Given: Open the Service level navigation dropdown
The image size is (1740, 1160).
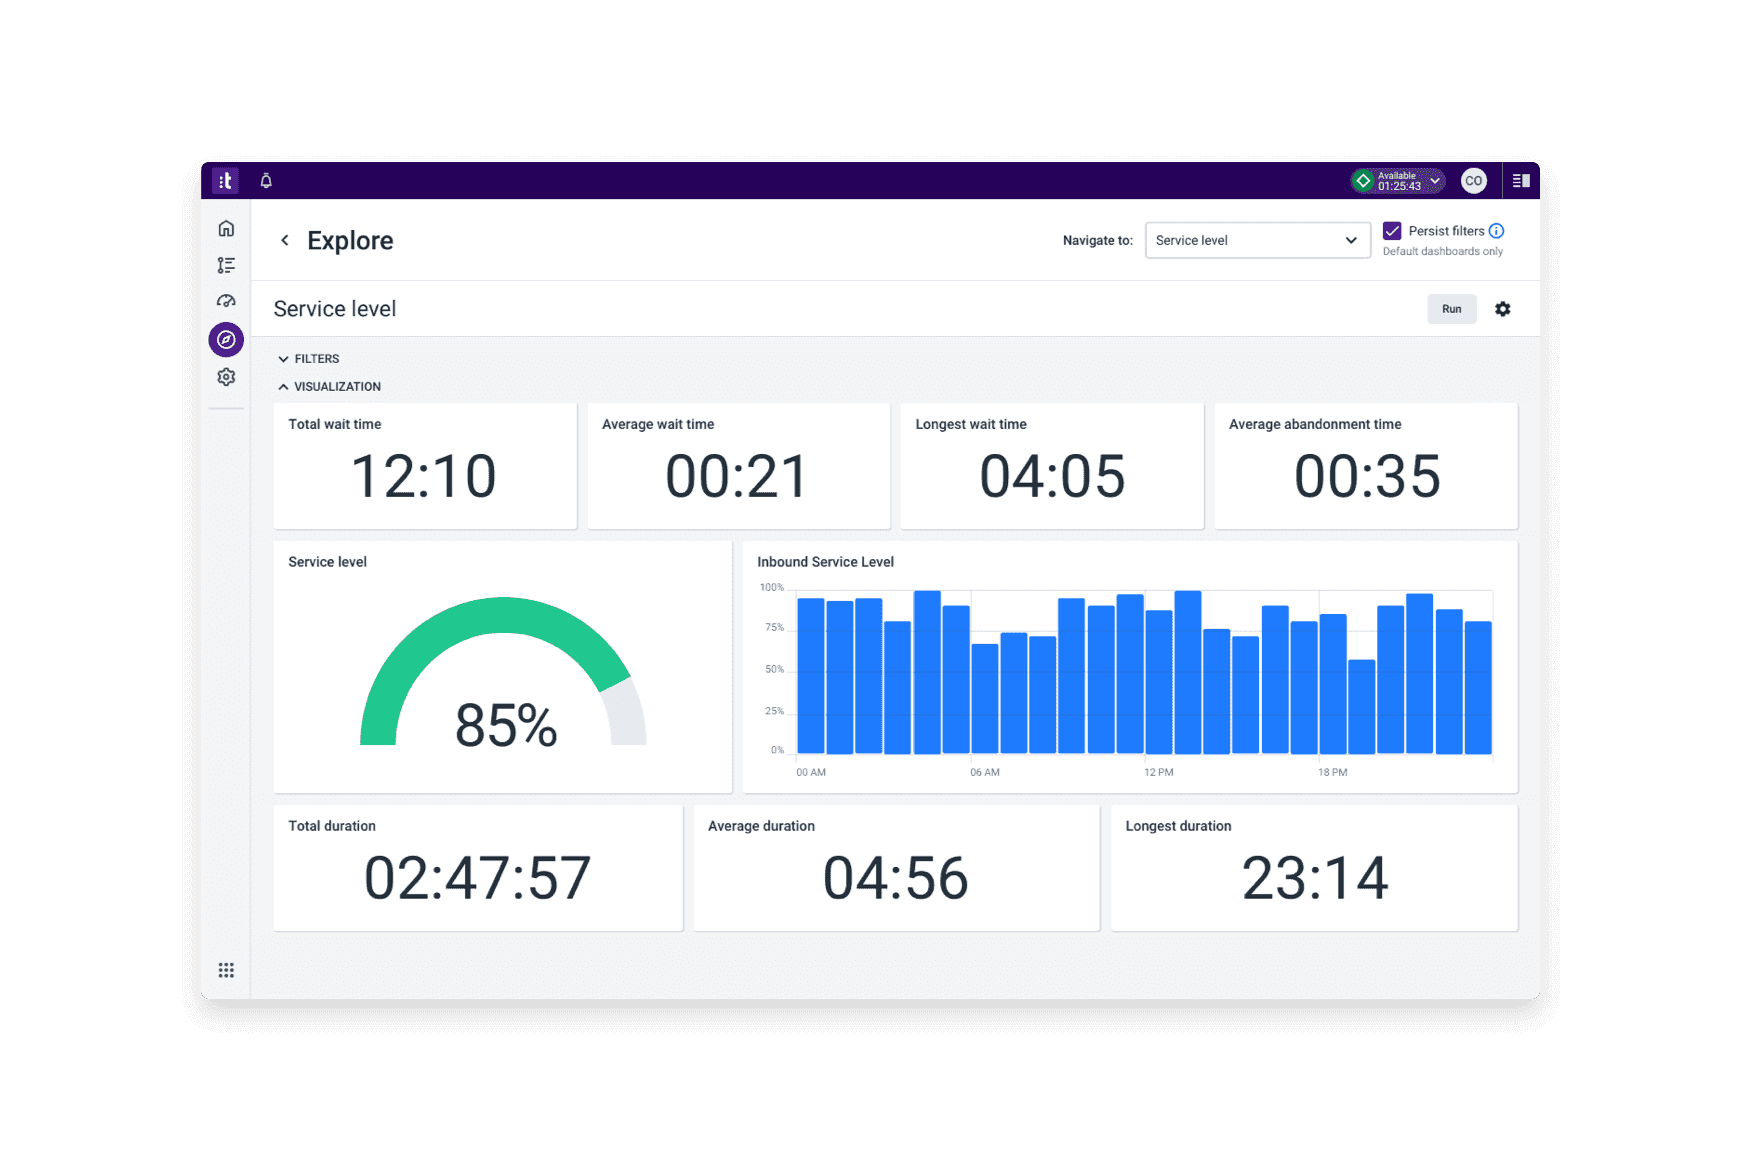Looking at the screenshot, I should tap(1257, 240).
